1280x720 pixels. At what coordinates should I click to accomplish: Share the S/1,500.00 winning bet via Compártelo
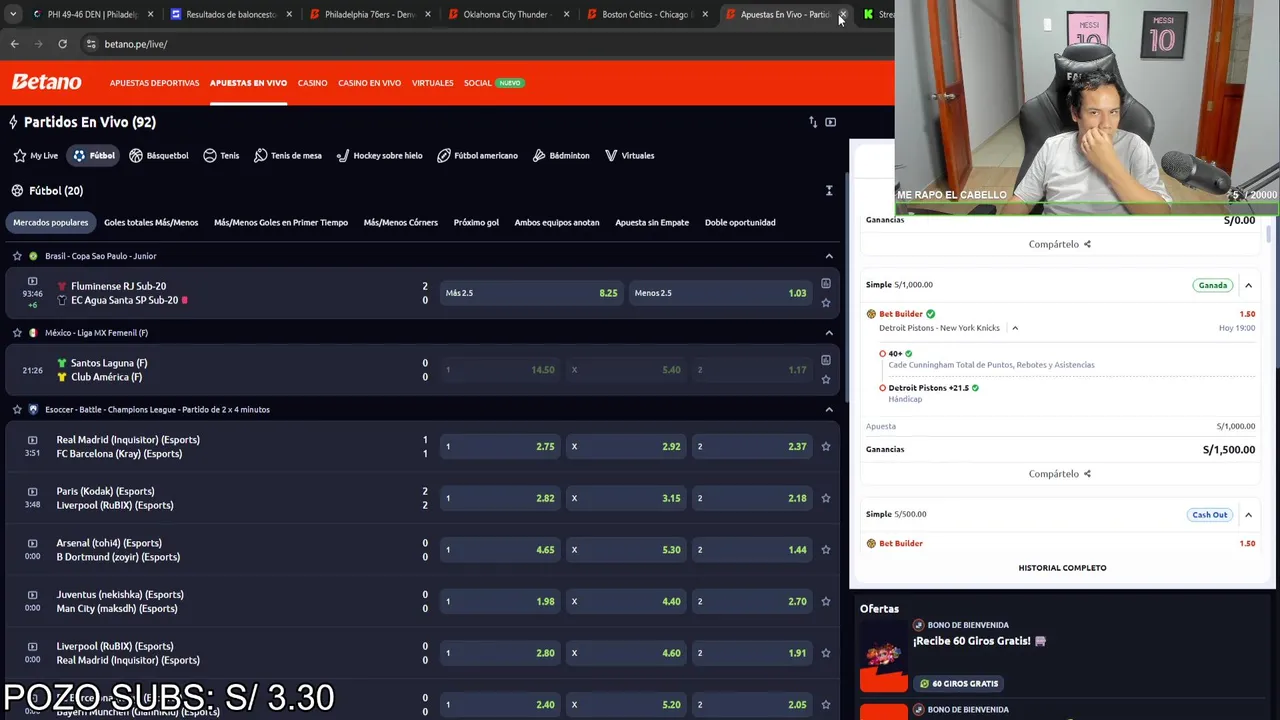point(1059,474)
